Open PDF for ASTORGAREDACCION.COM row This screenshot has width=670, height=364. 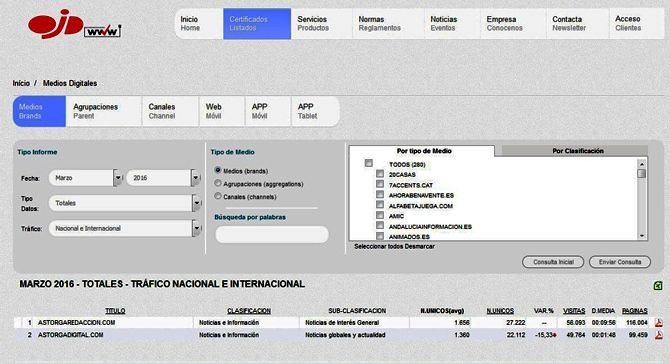pyautogui.click(x=658, y=323)
